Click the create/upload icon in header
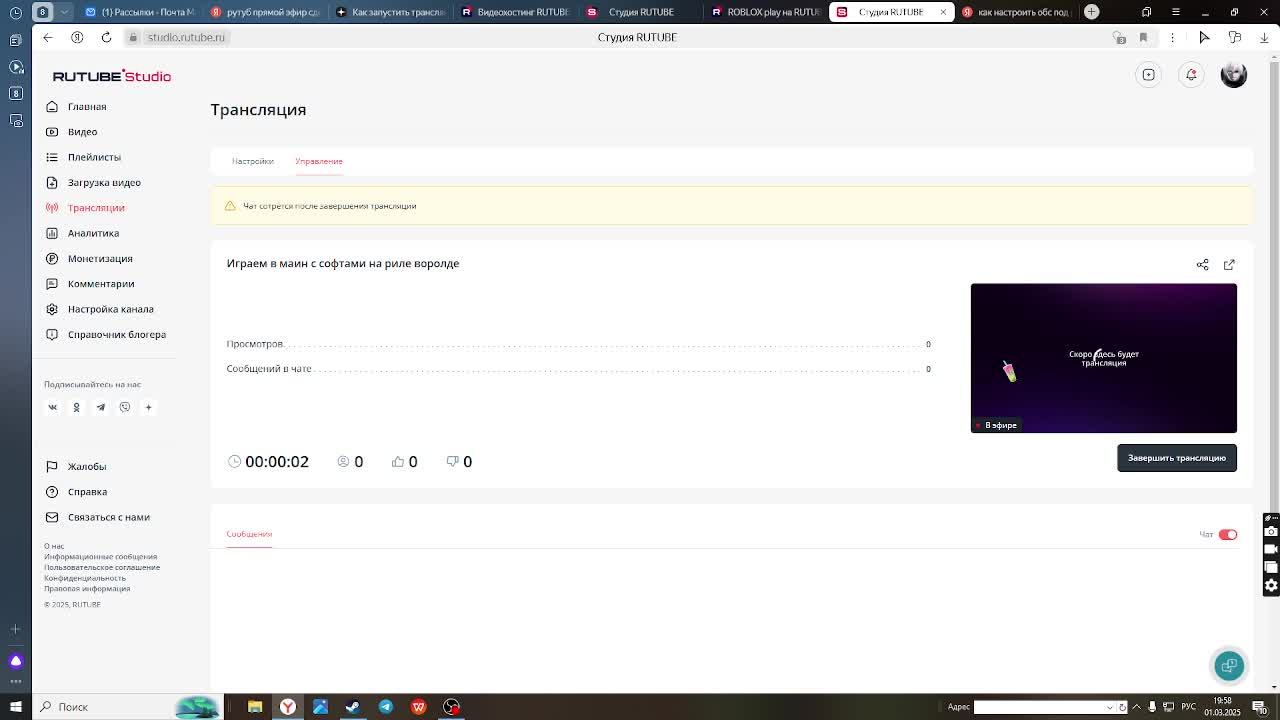The height and width of the screenshot is (720, 1280). [1149, 75]
